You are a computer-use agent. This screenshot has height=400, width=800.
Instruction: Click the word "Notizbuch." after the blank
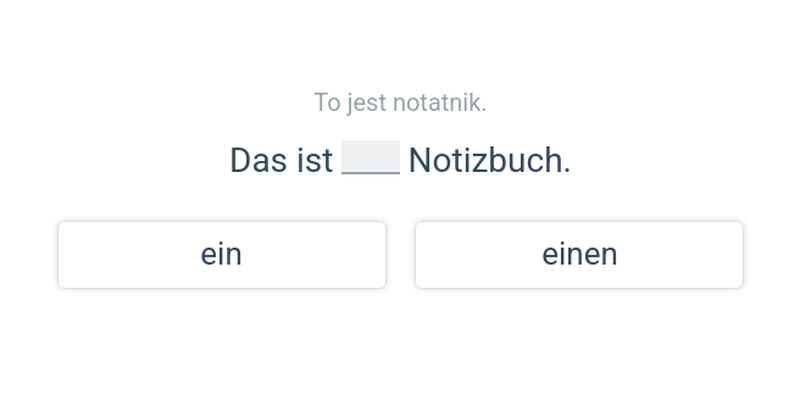tap(489, 160)
